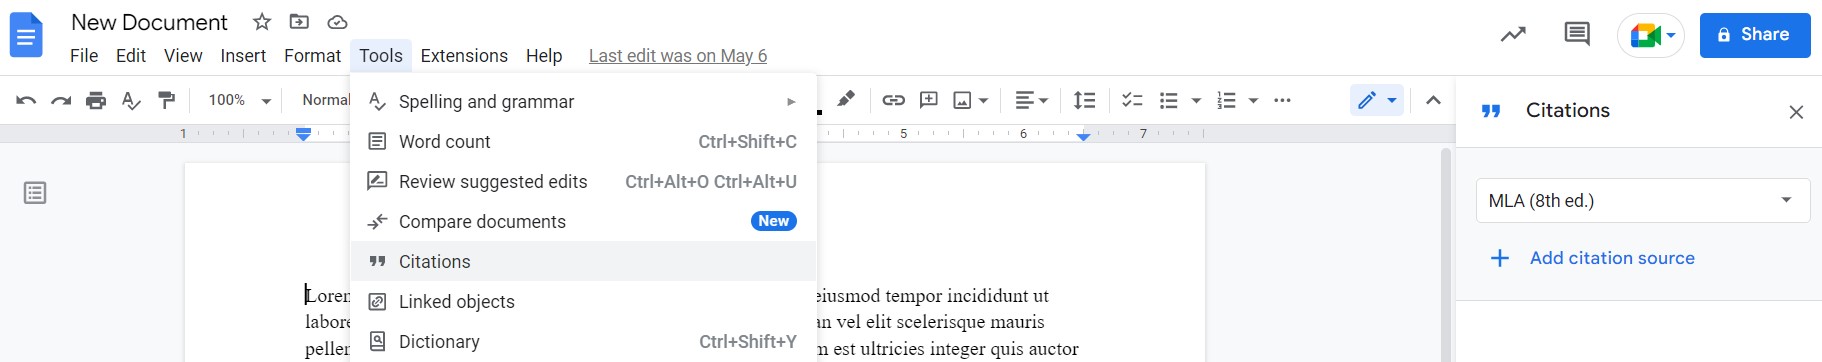Insert a link with chain icon
Screen dimensions: 1822x362
(894, 100)
